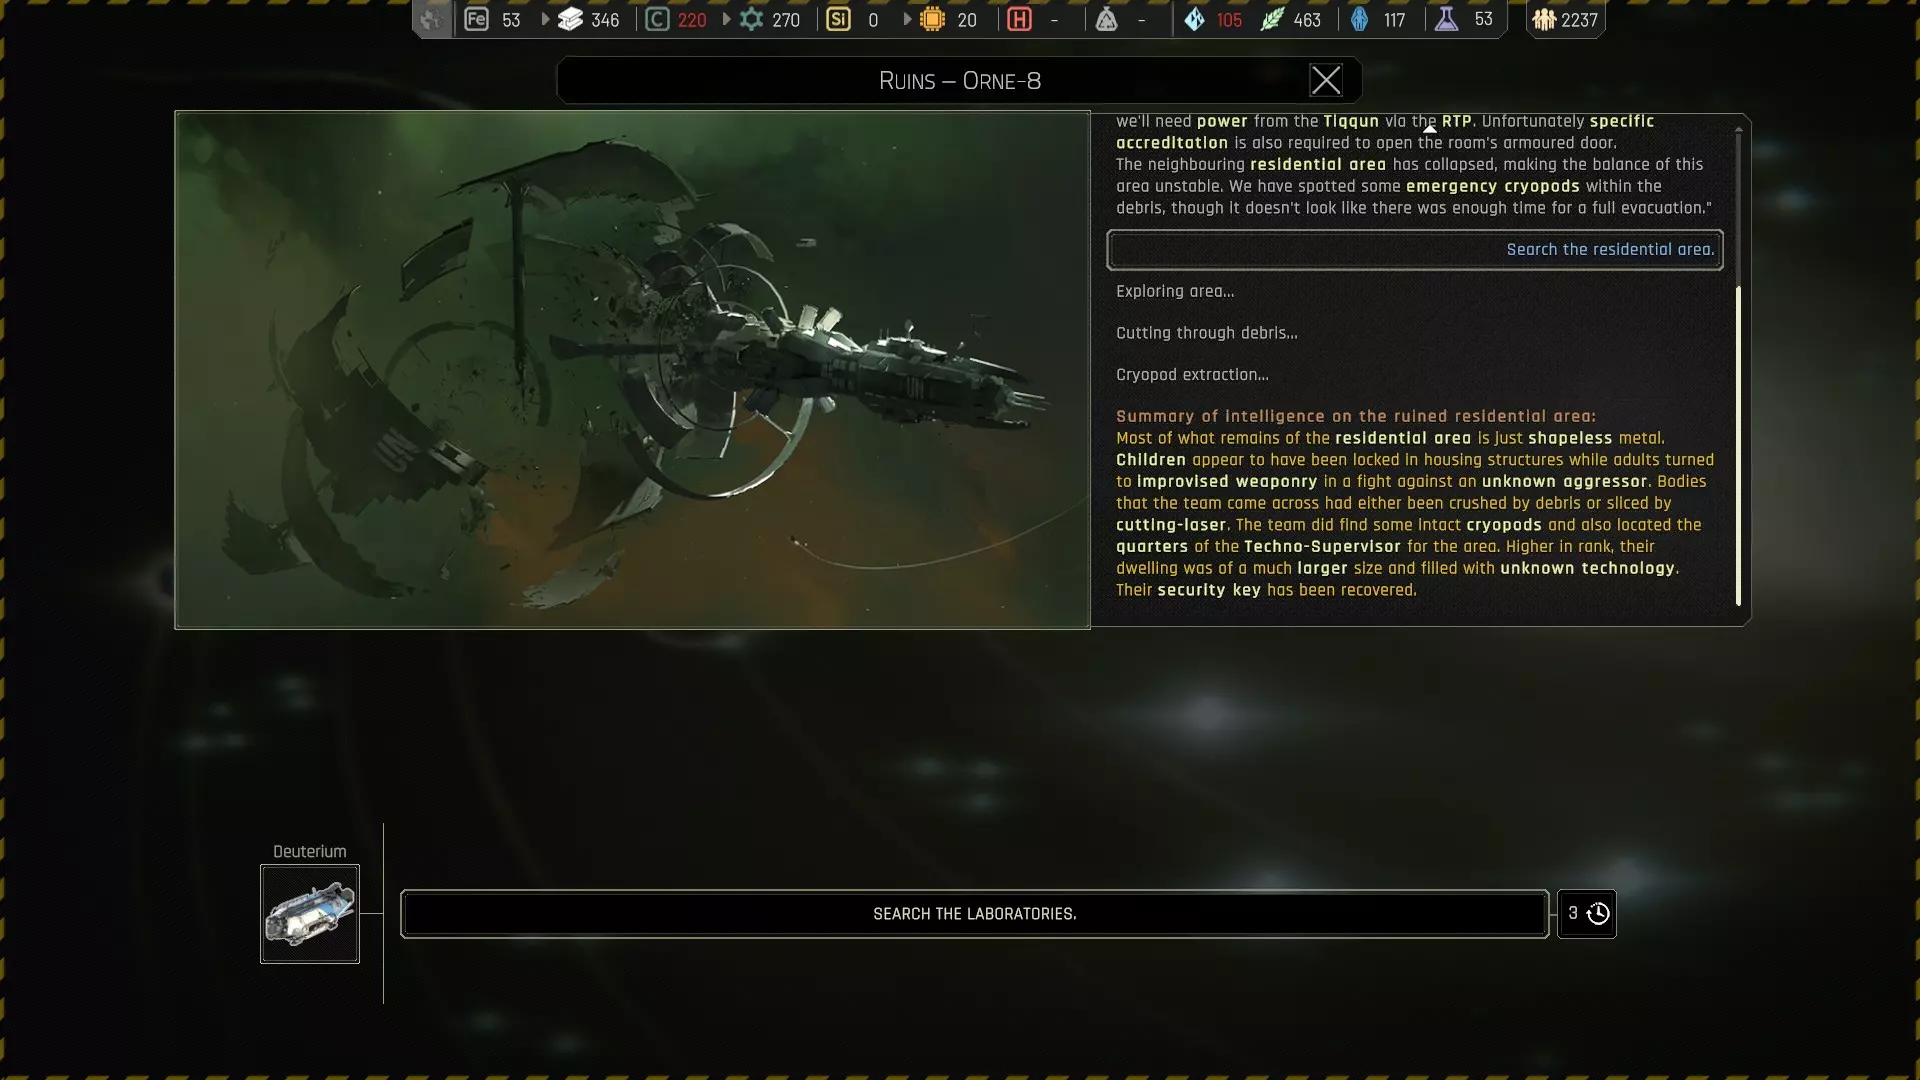Select Search the residential area option

(1414, 250)
